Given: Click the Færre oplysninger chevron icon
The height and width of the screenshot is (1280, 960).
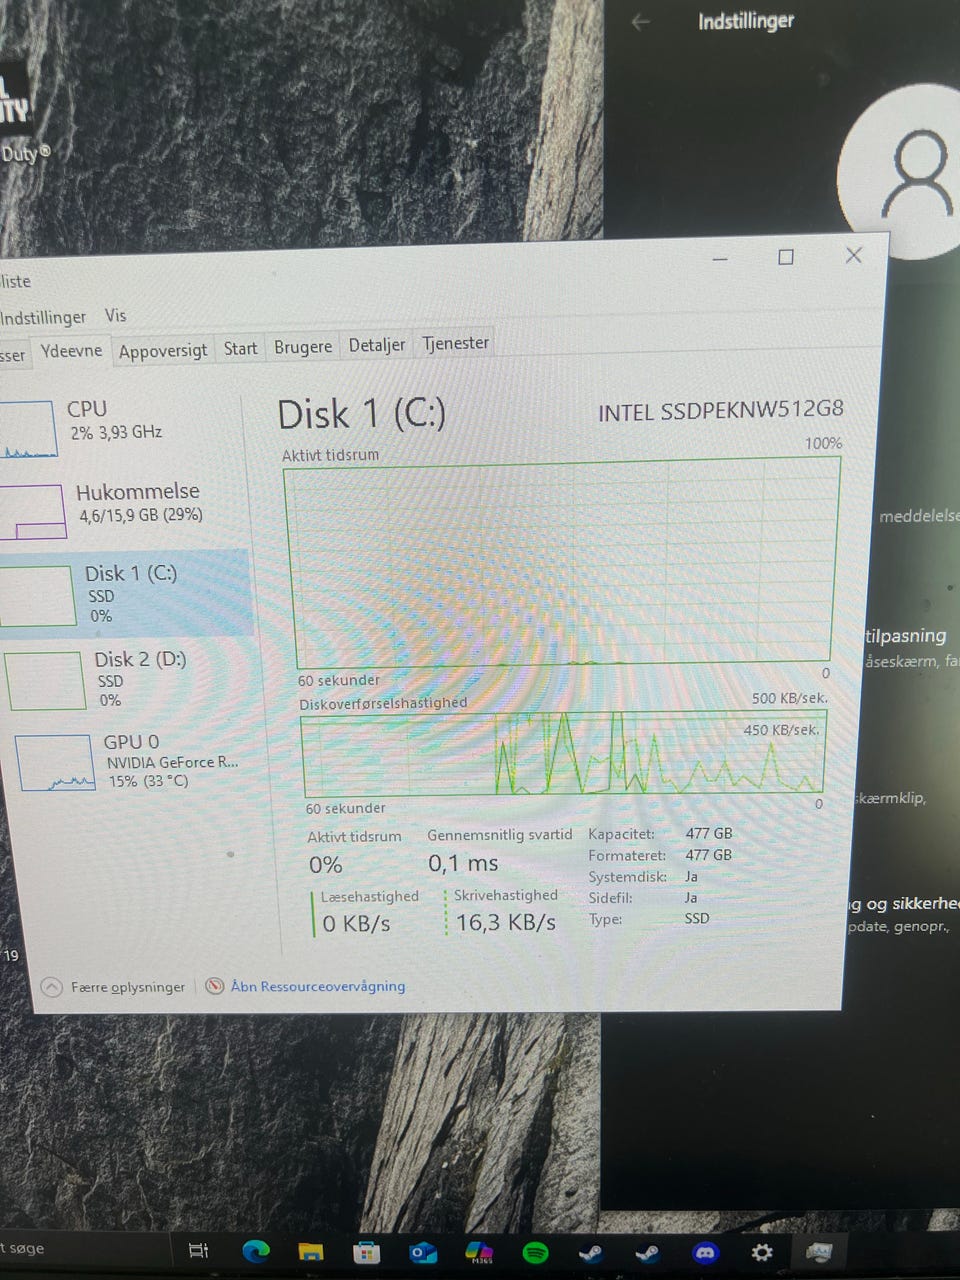Looking at the screenshot, I should [51, 987].
